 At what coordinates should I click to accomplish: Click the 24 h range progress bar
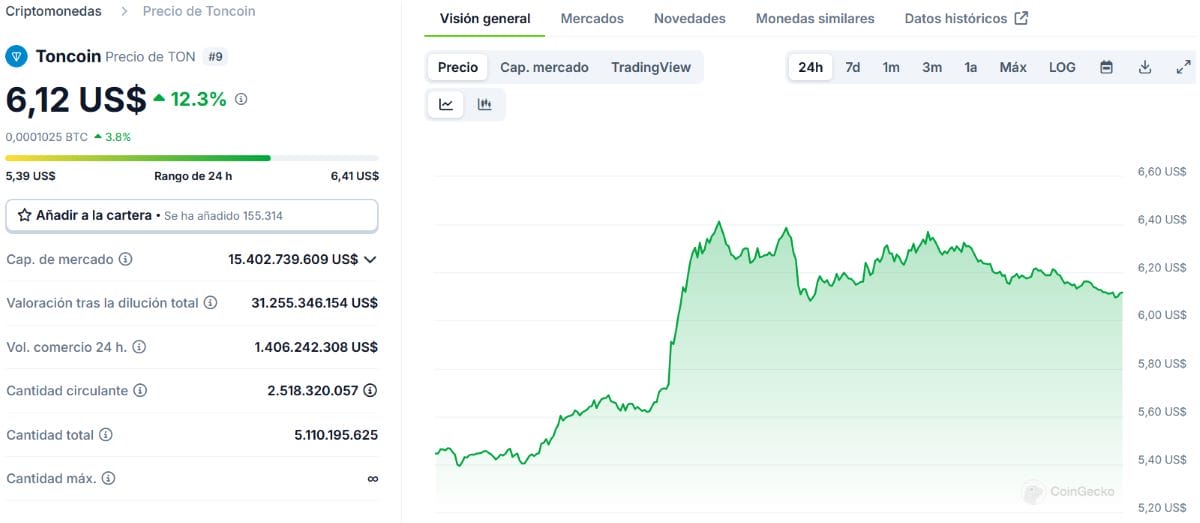pos(192,158)
